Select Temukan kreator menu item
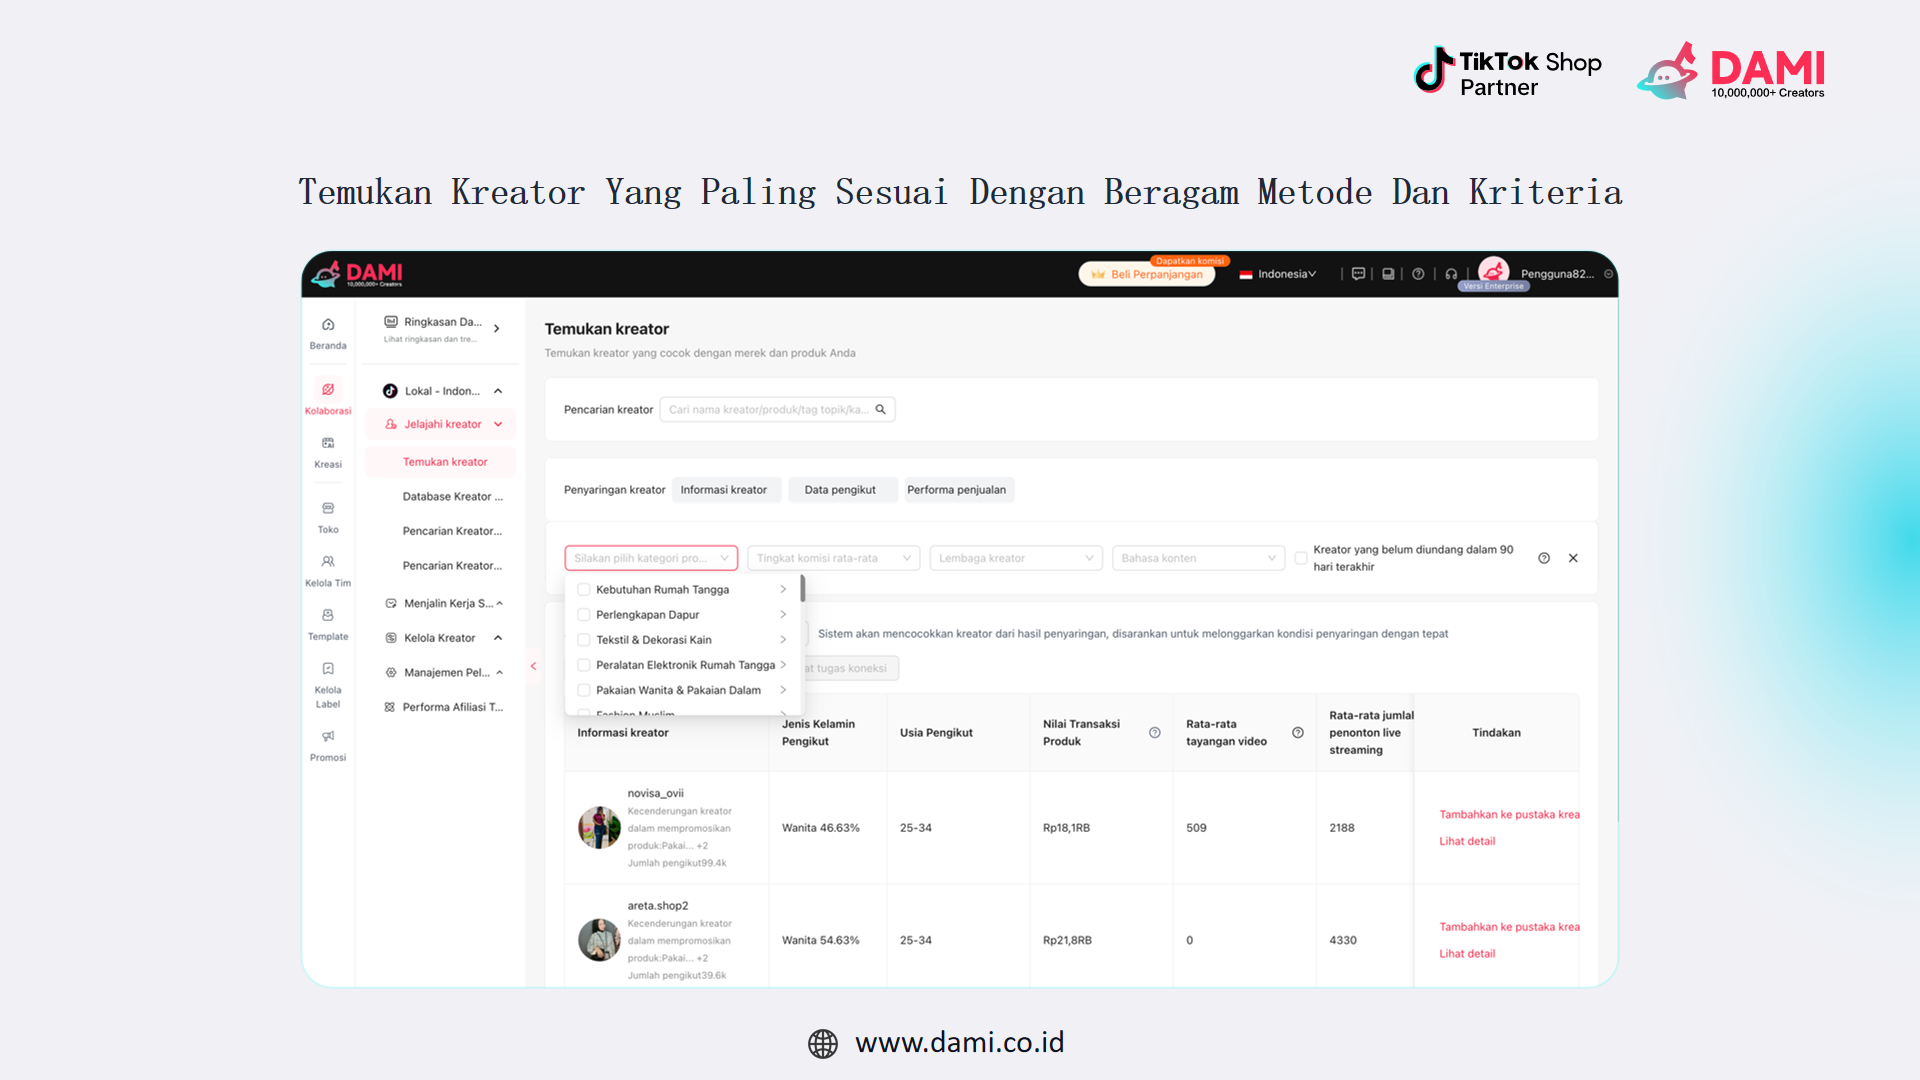 tap(441, 462)
